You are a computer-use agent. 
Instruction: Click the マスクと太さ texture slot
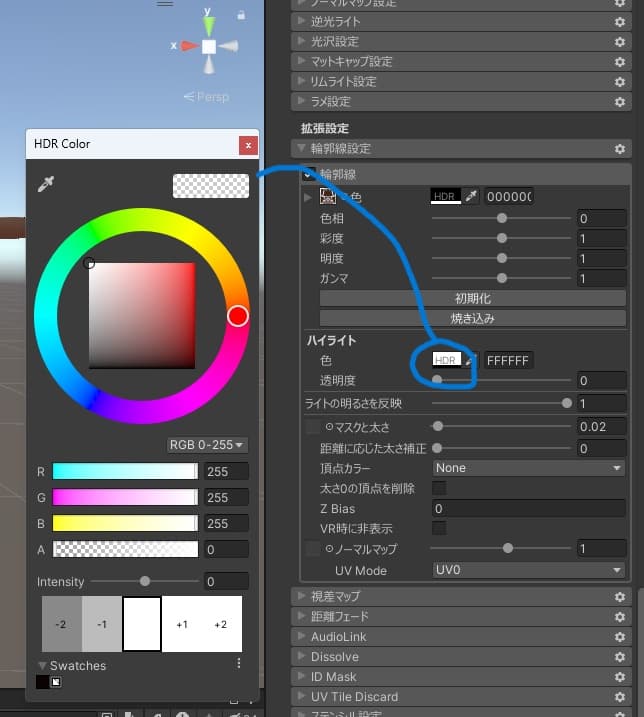[313, 427]
